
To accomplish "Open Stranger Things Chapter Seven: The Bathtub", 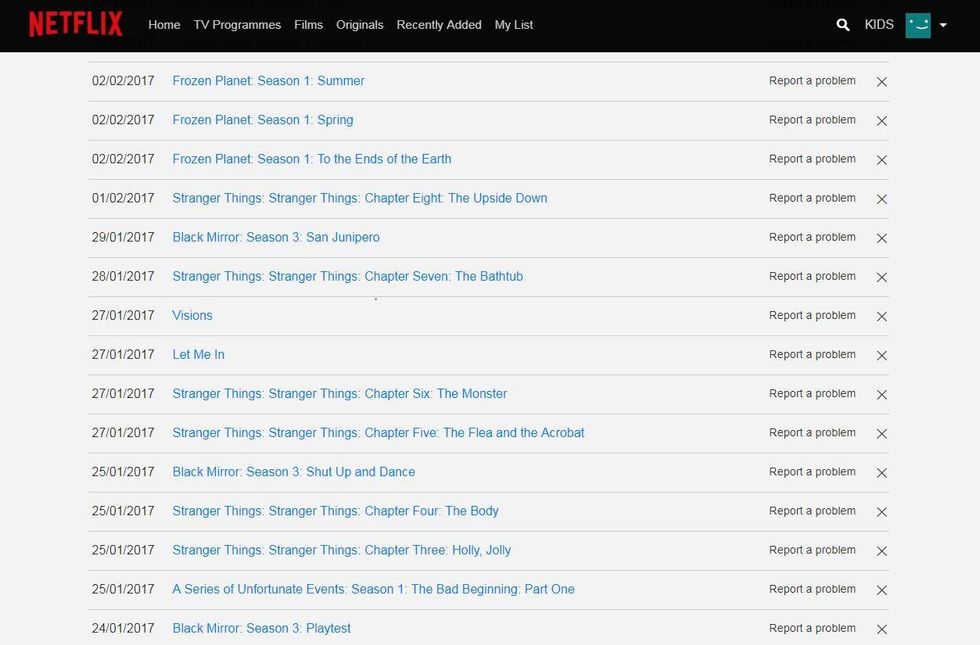I will 348,276.
